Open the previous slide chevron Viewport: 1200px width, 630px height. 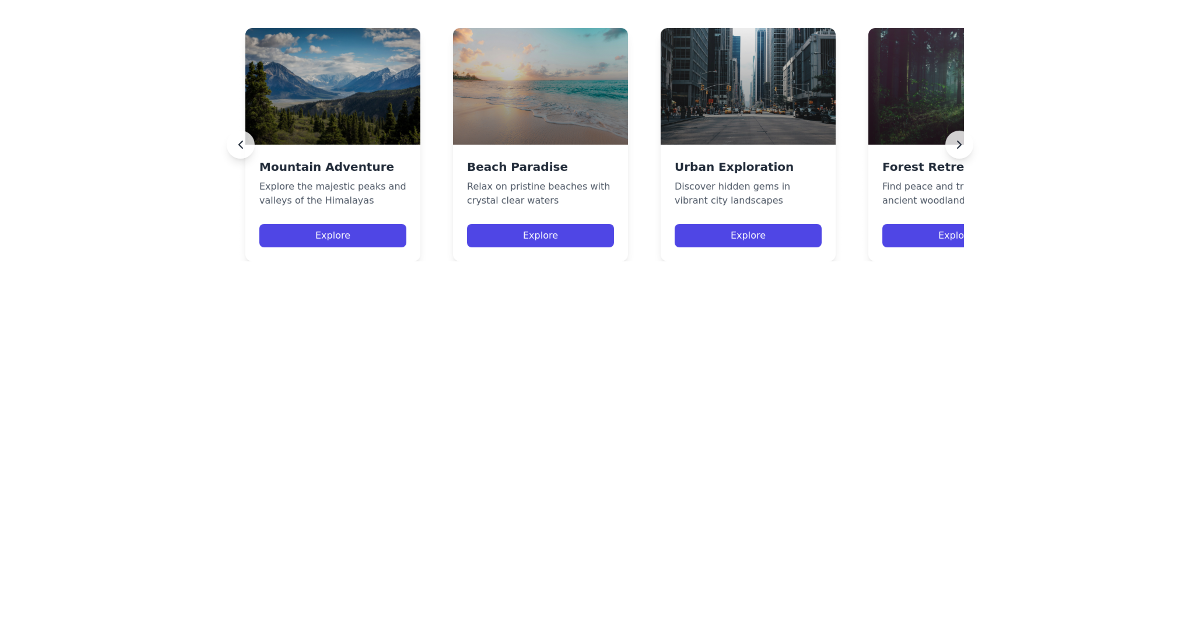click(241, 144)
